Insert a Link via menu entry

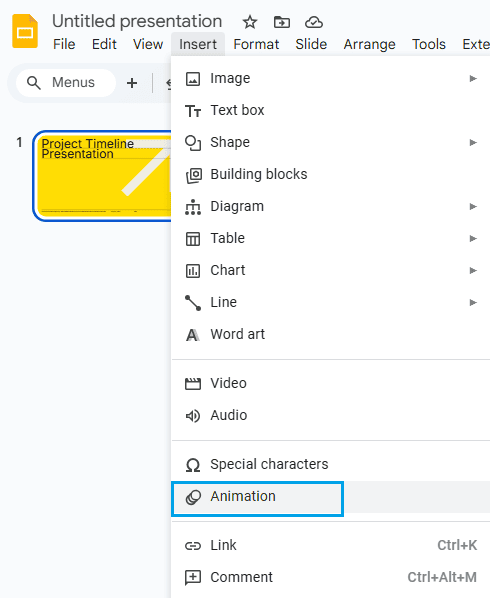pos(331,545)
